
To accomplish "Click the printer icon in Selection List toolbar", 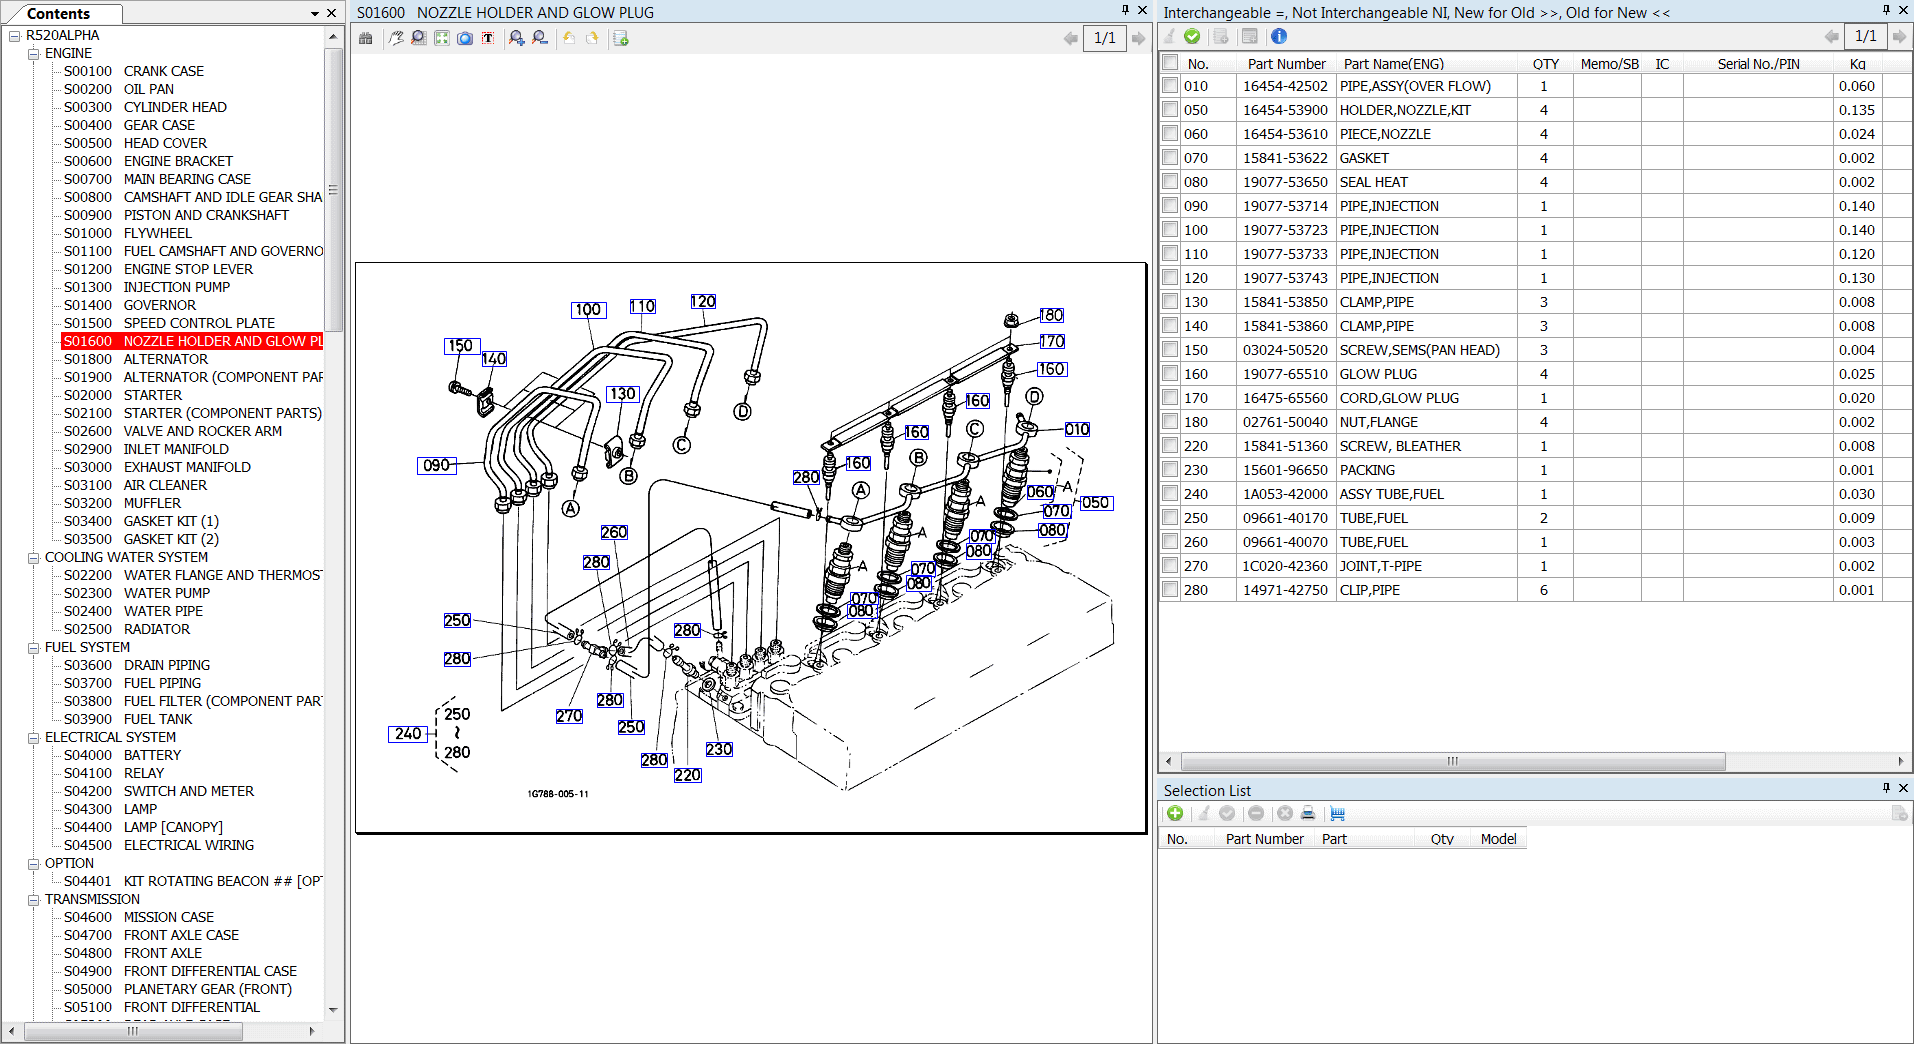I will (x=1307, y=814).
